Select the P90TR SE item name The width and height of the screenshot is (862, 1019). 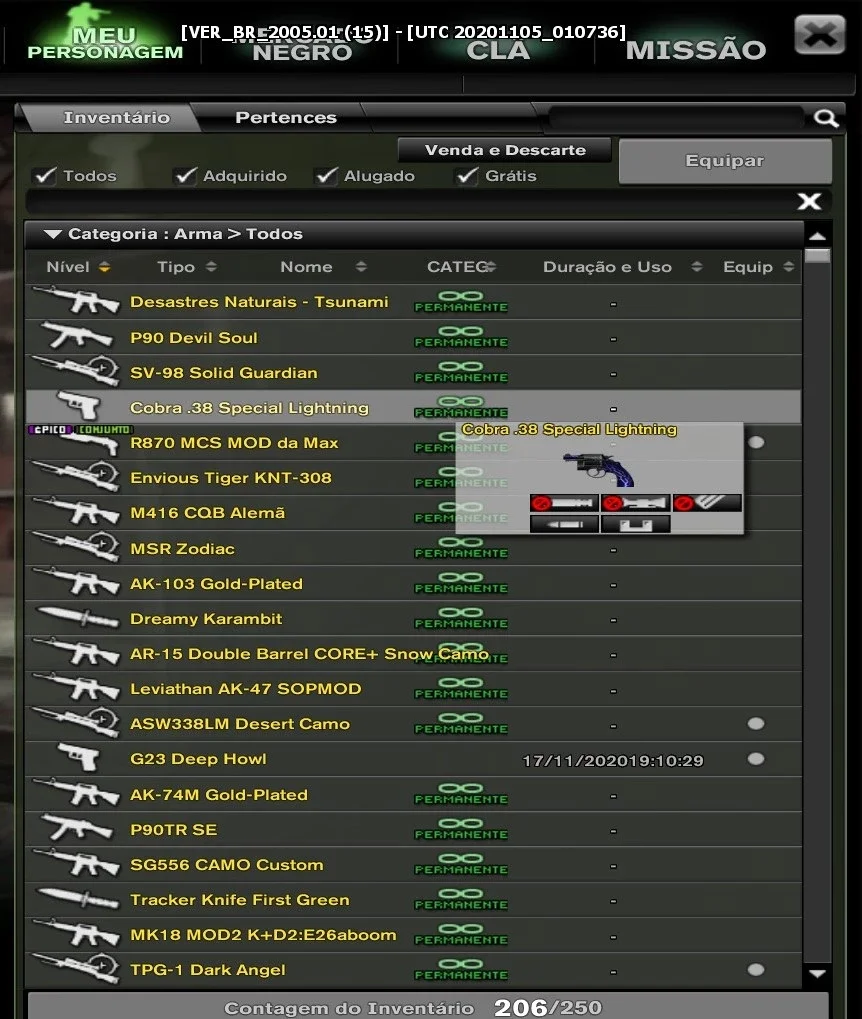tap(174, 830)
